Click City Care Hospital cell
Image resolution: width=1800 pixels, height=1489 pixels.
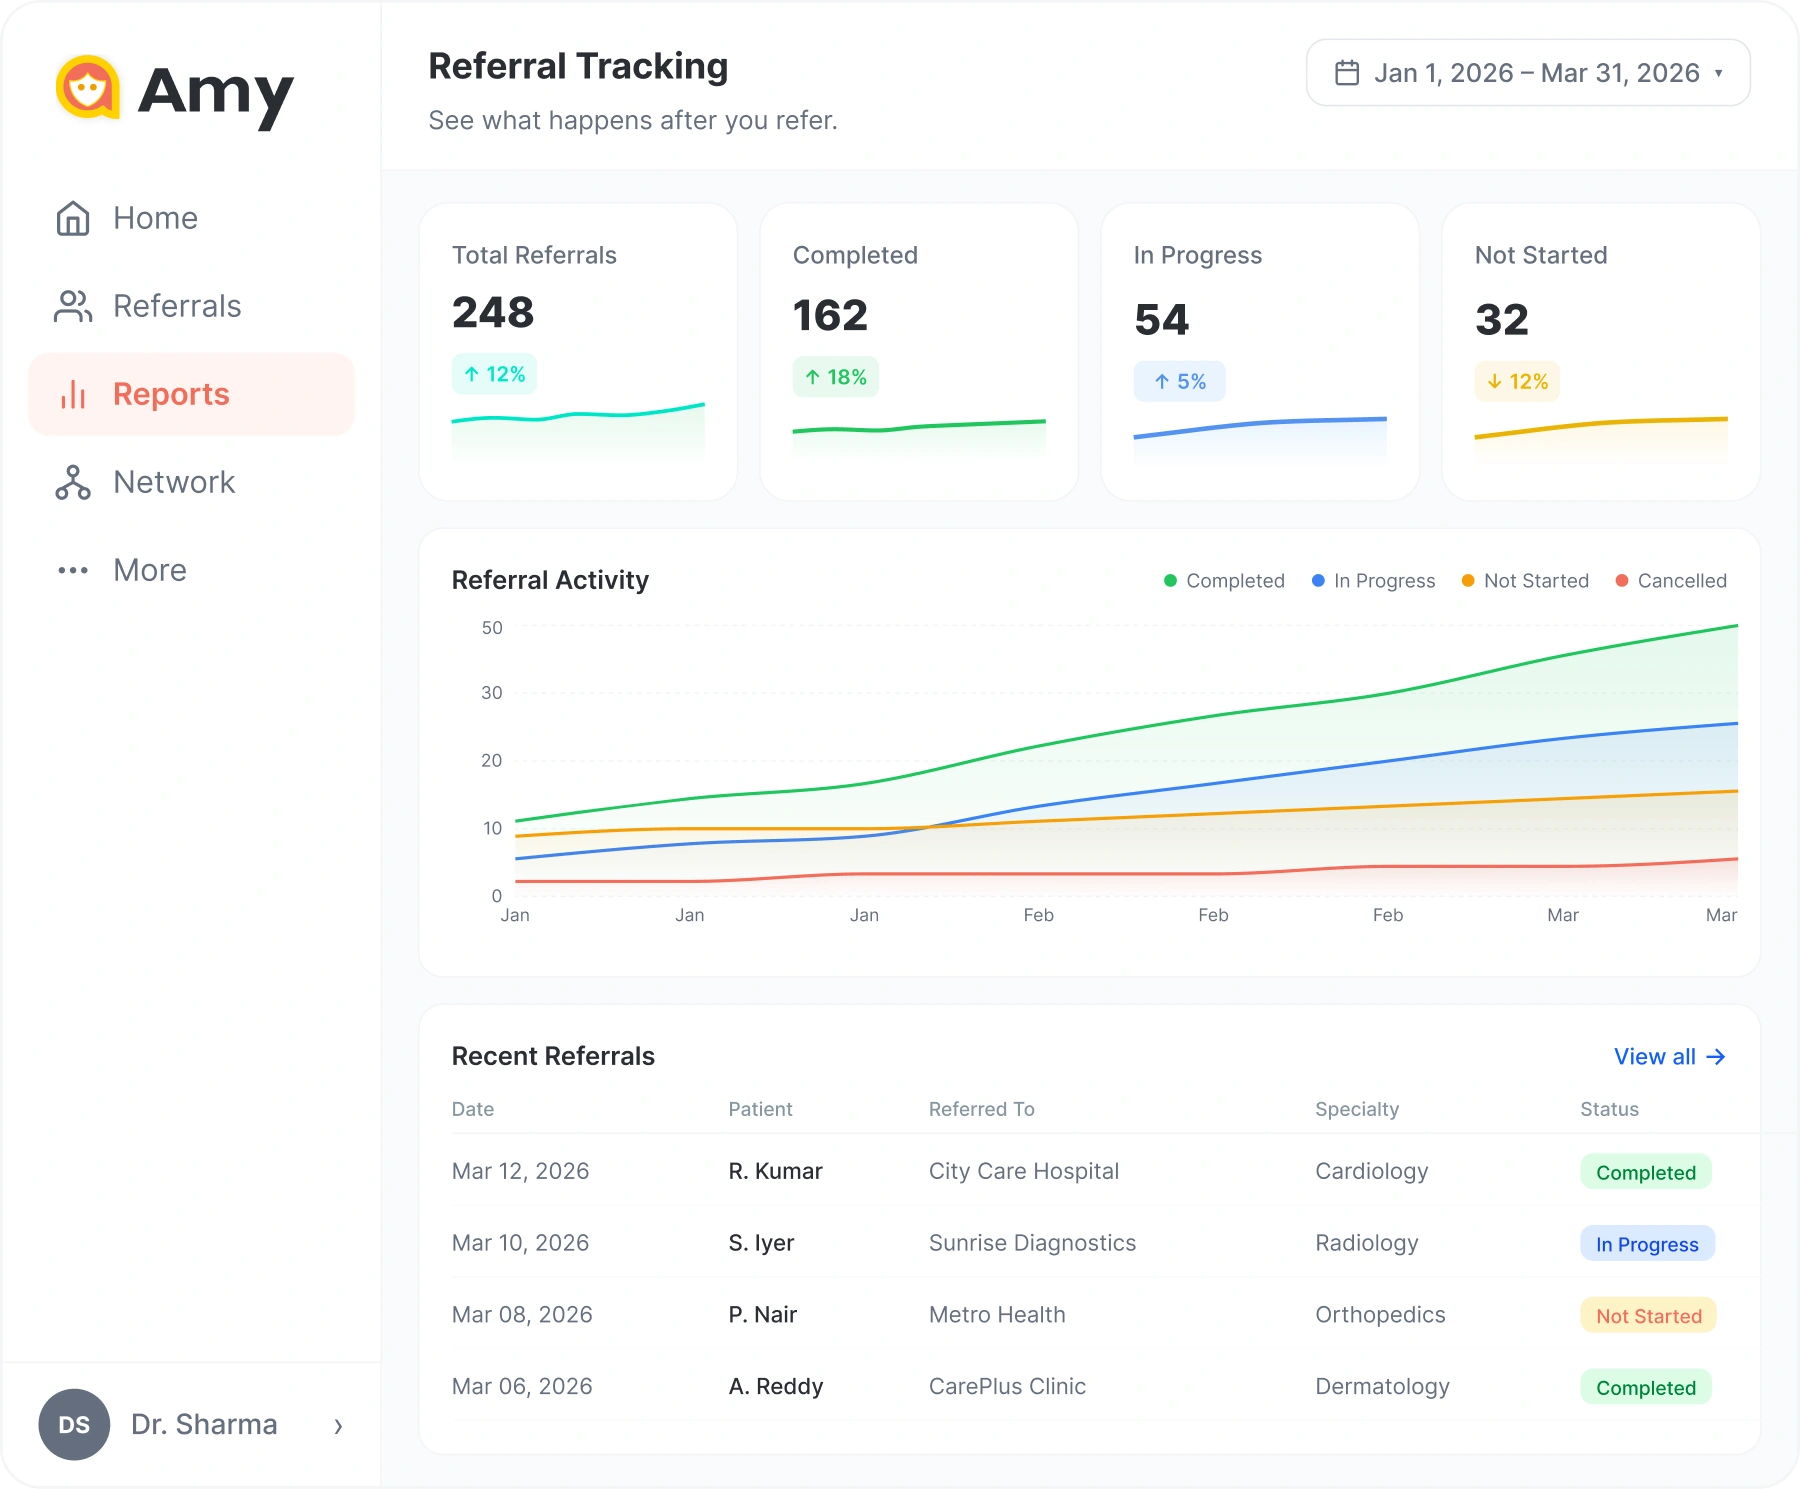coord(1024,1171)
